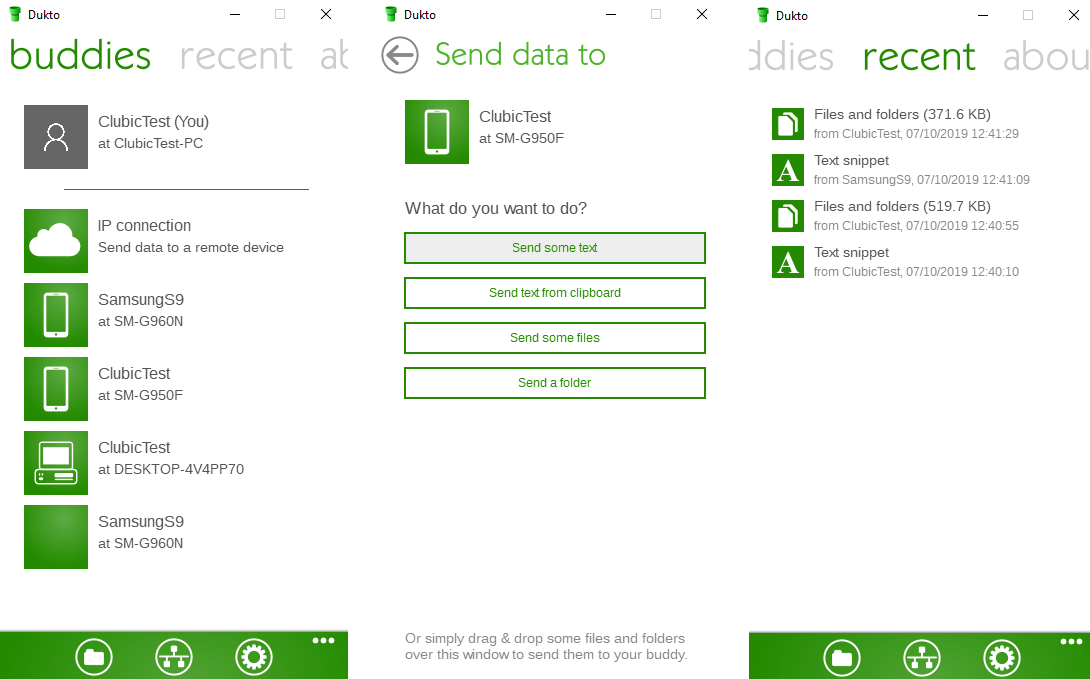This screenshot has height=679, width=1090.
Task: Click the 'A' icon for the 12:40:10 text snippet
Action: point(788,262)
